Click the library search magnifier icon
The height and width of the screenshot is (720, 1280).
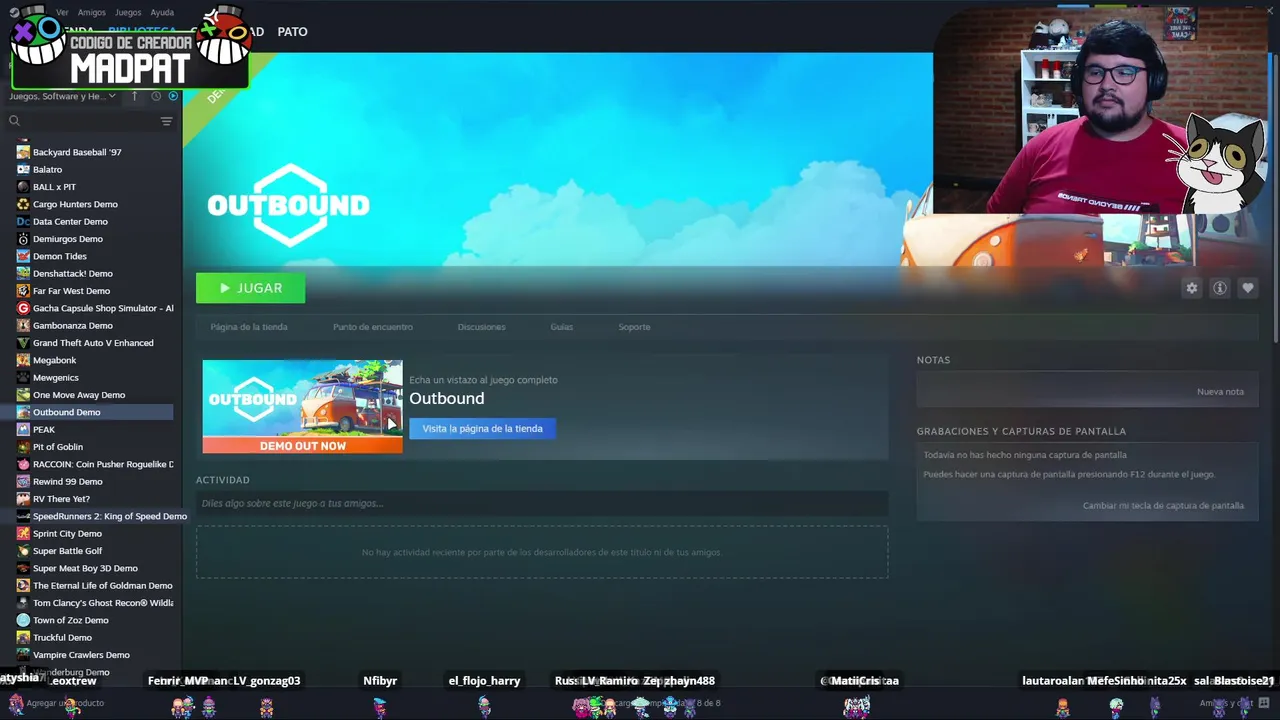tap(14, 121)
